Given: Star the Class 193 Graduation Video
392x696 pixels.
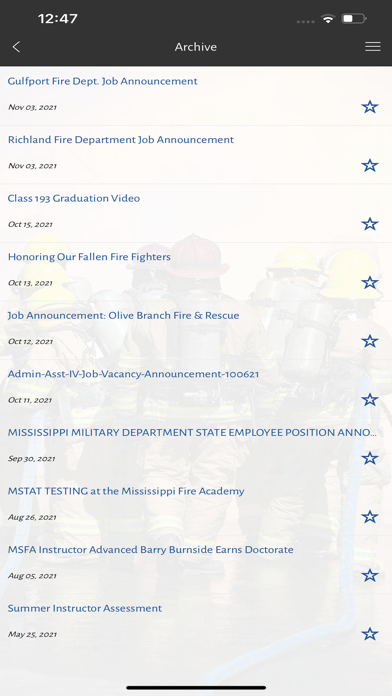Looking at the screenshot, I should [x=369, y=224].
